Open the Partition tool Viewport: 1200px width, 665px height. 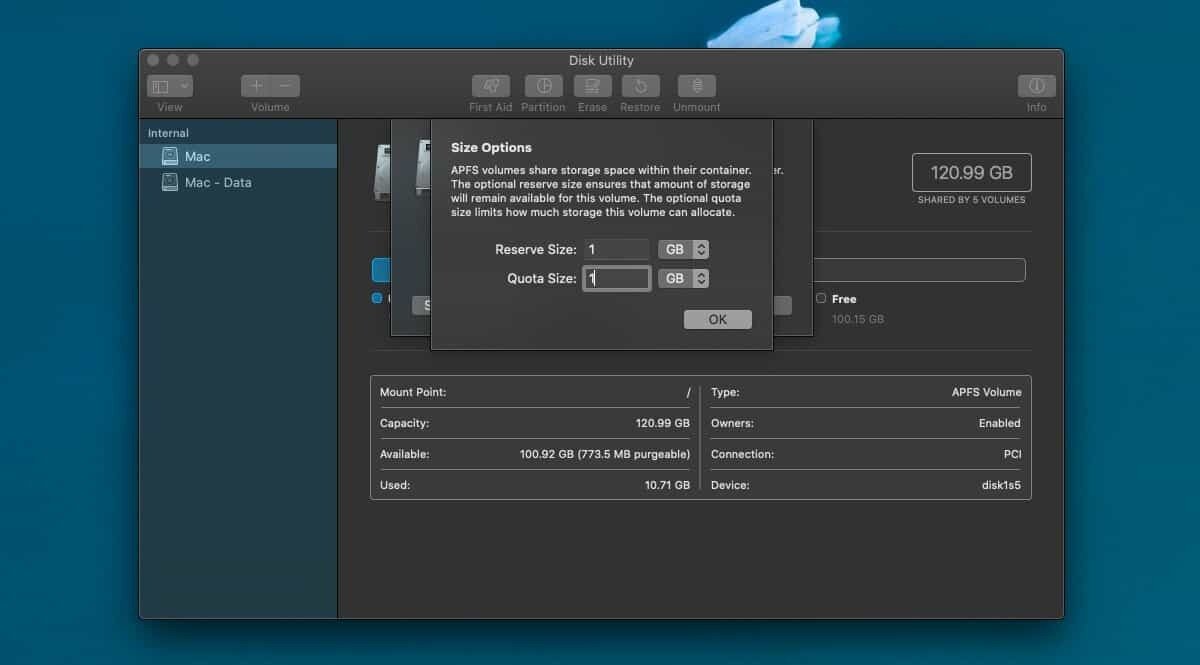(543, 87)
